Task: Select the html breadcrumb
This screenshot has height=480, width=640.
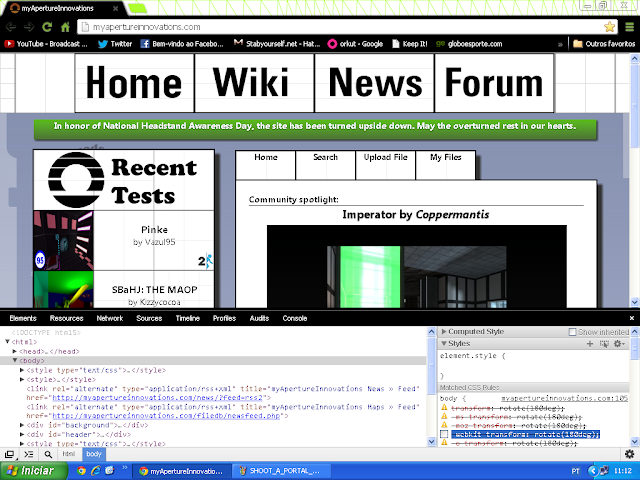Action: click(69, 454)
